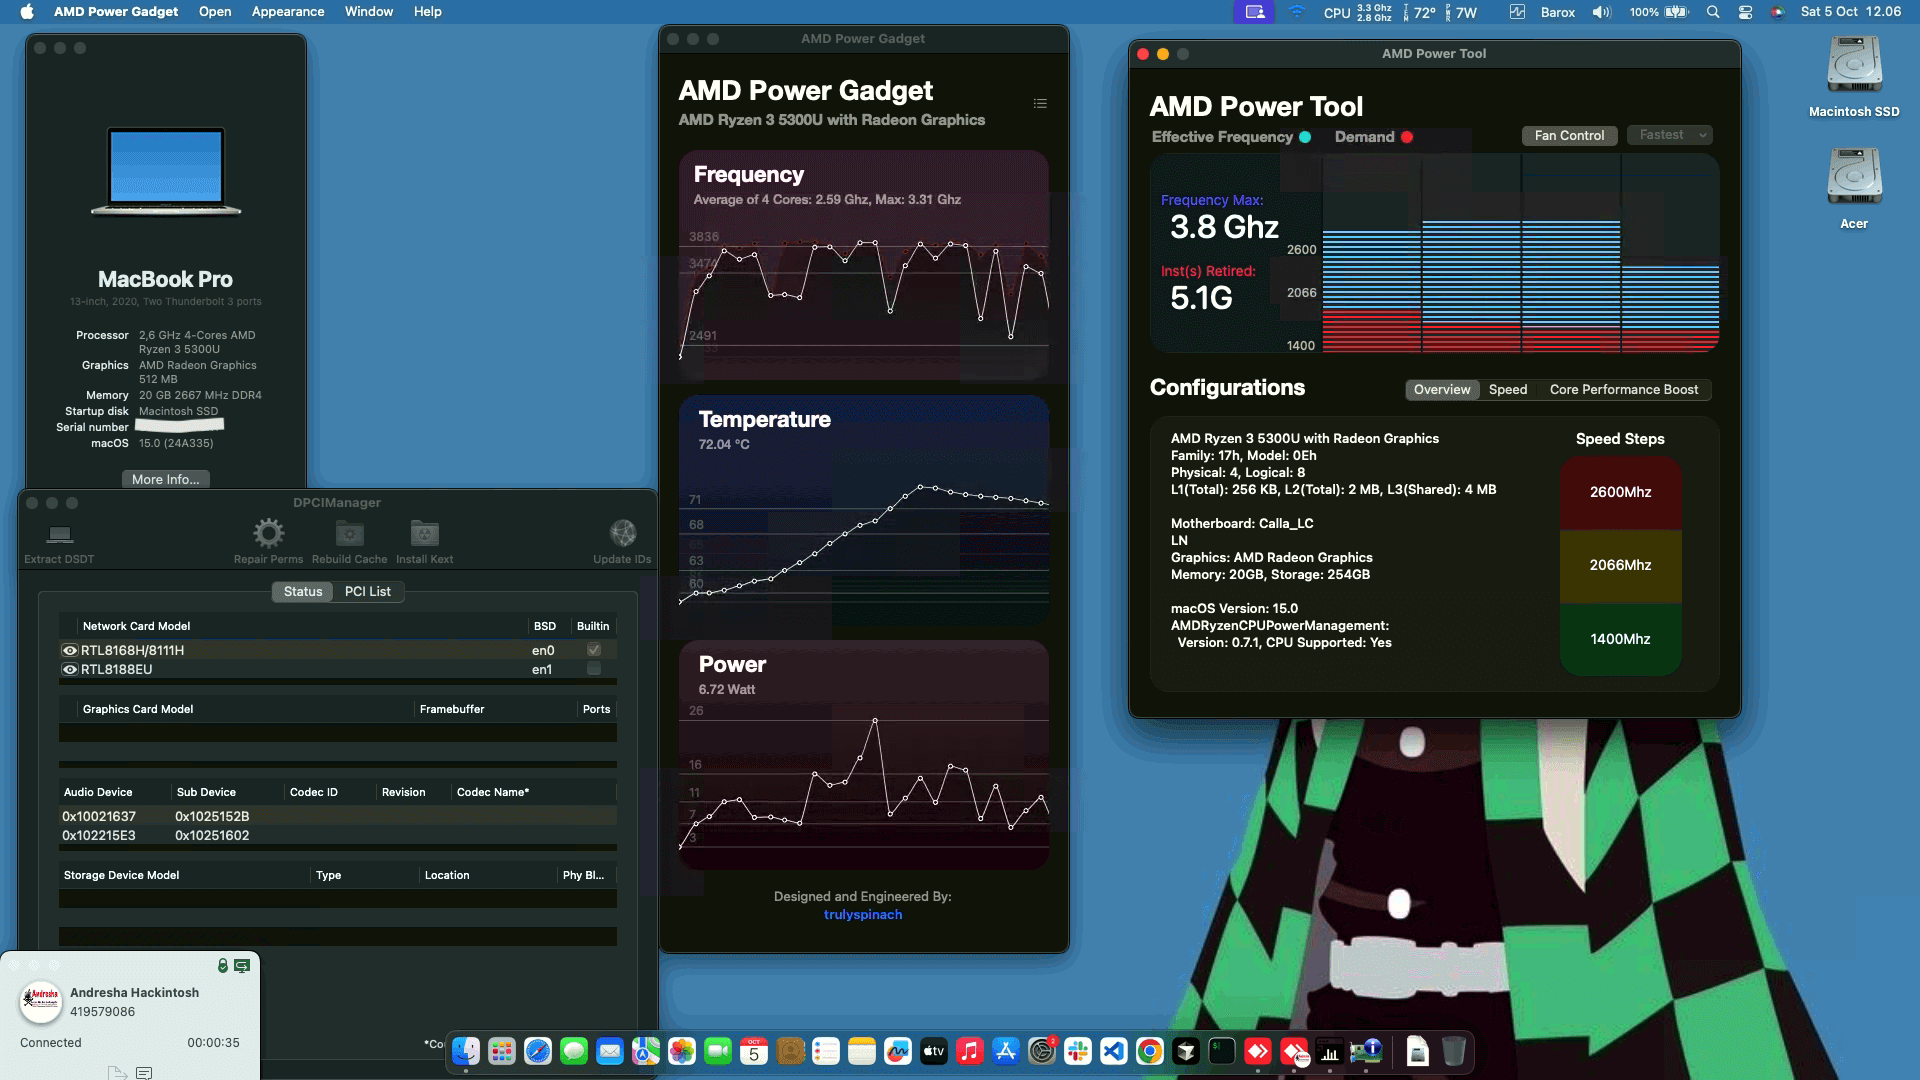Select the Install Kext icon
Screen dimensions: 1920x1080
point(424,533)
